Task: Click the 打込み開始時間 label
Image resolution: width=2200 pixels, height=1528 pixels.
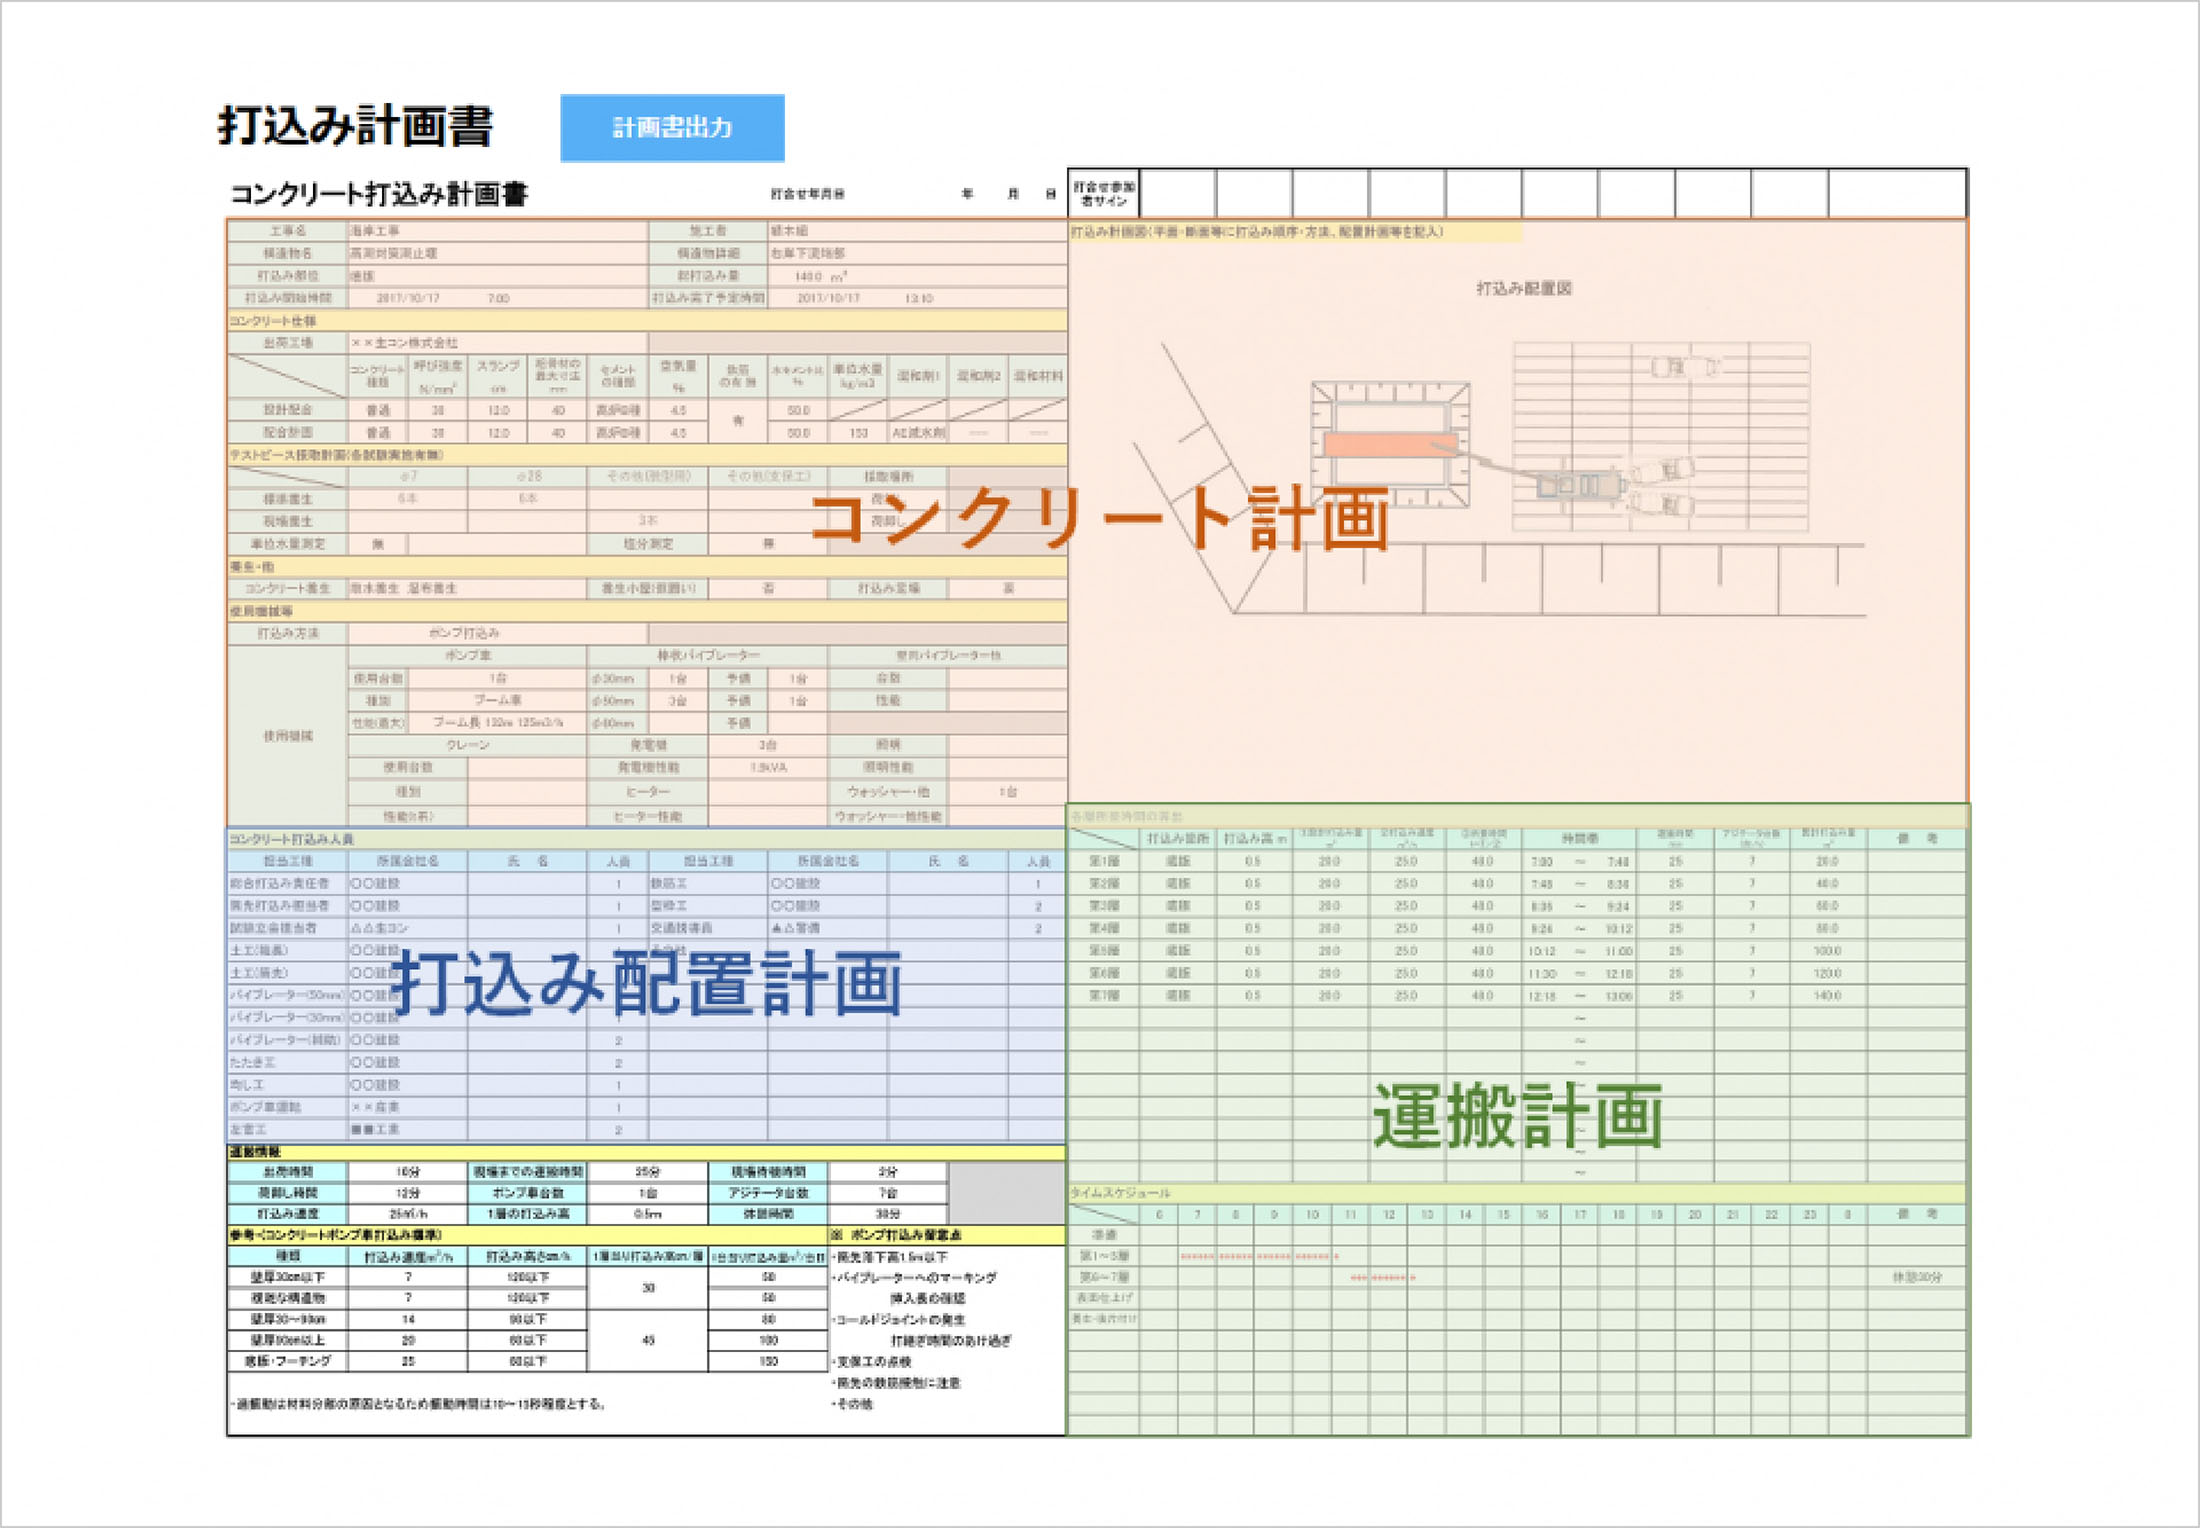Action: click(288, 298)
